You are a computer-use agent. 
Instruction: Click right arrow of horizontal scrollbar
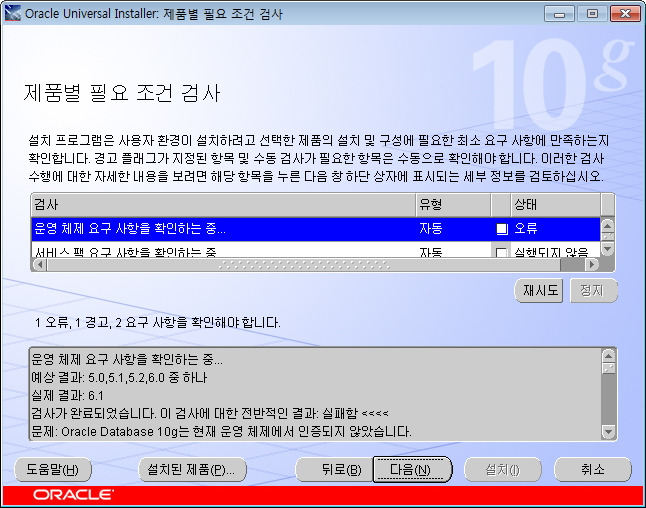pos(592,265)
